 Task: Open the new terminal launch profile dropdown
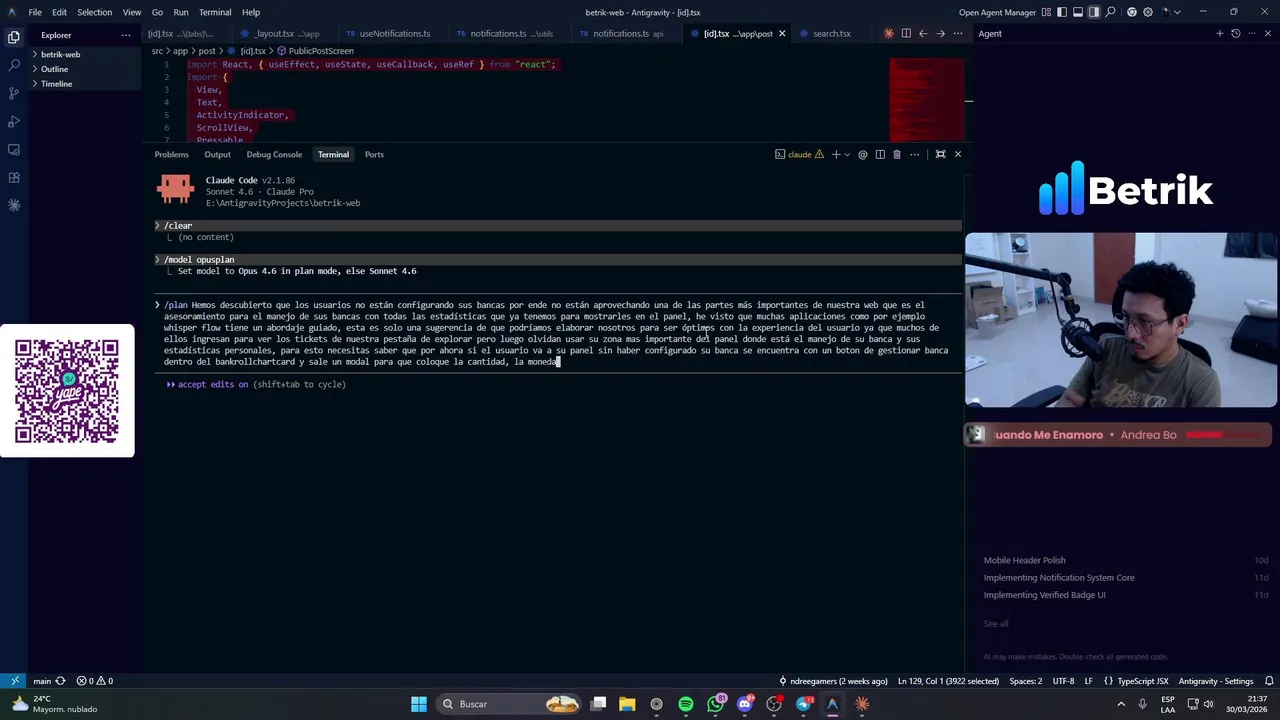(847, 154)
